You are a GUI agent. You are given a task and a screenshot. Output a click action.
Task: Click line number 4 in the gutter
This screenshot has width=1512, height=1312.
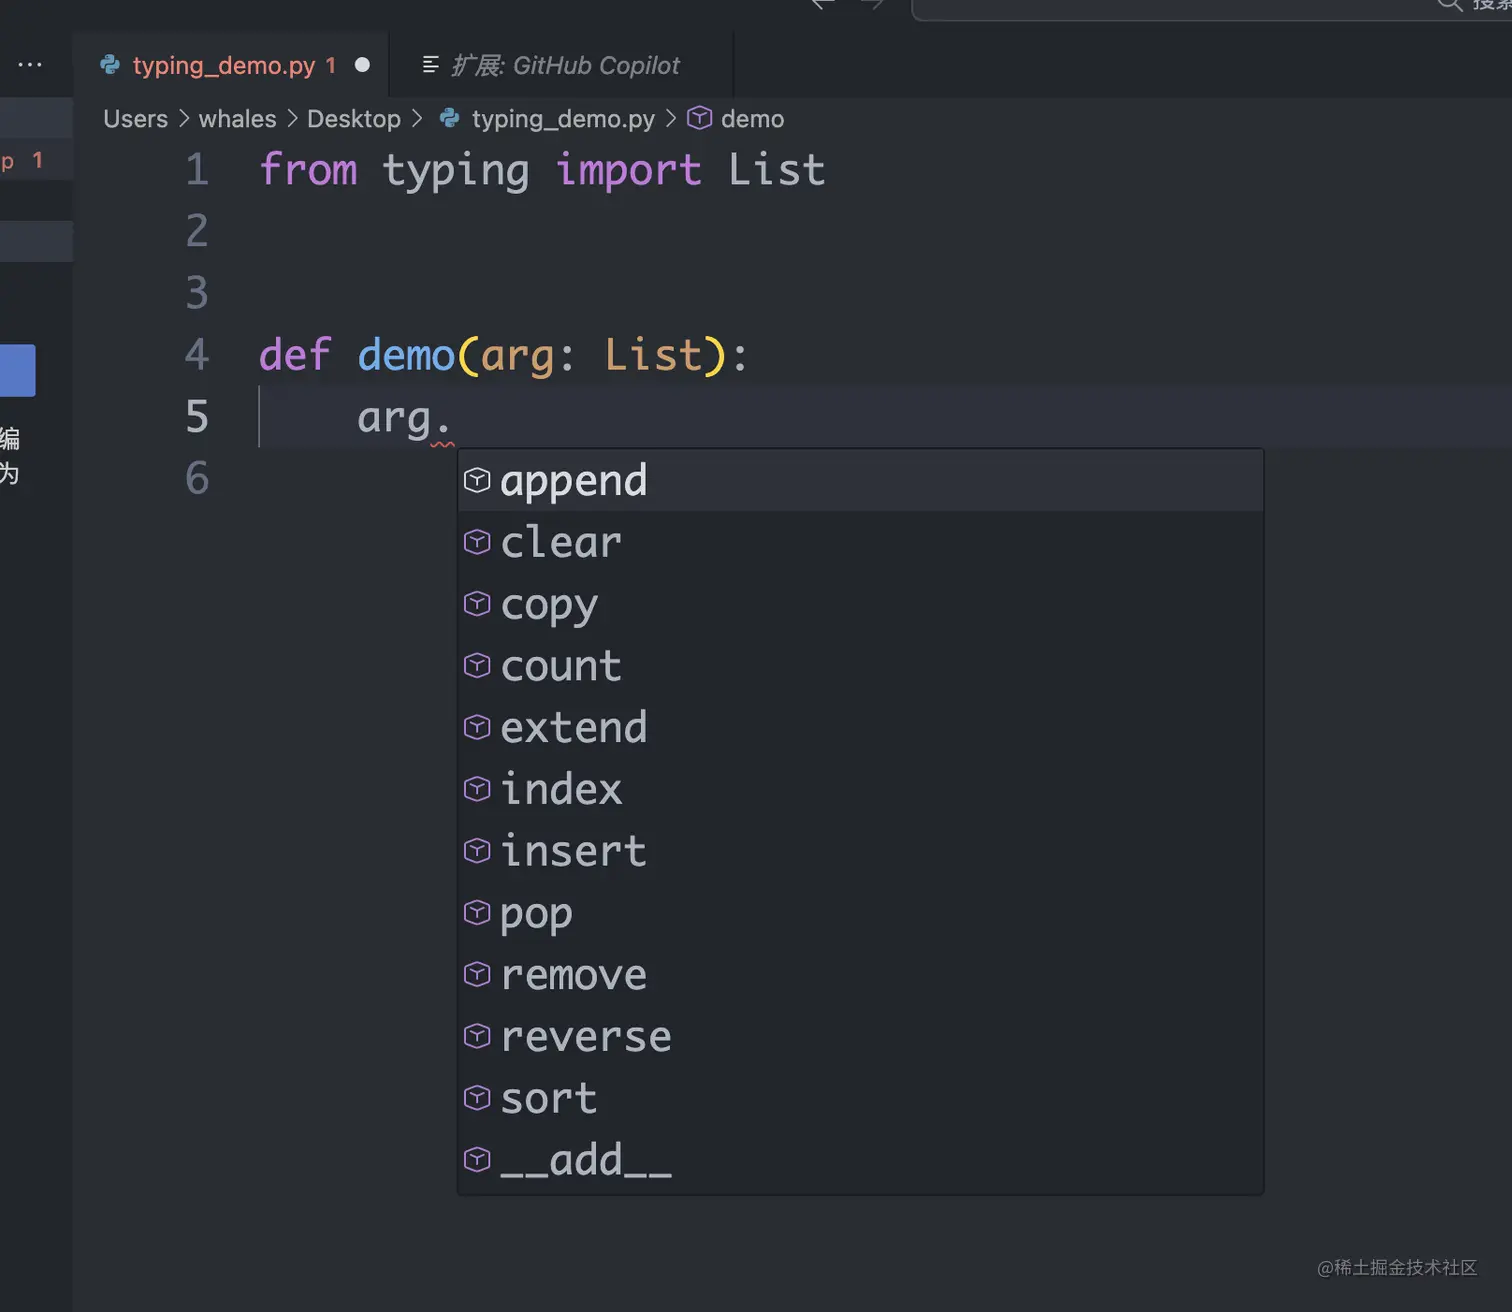197,355
